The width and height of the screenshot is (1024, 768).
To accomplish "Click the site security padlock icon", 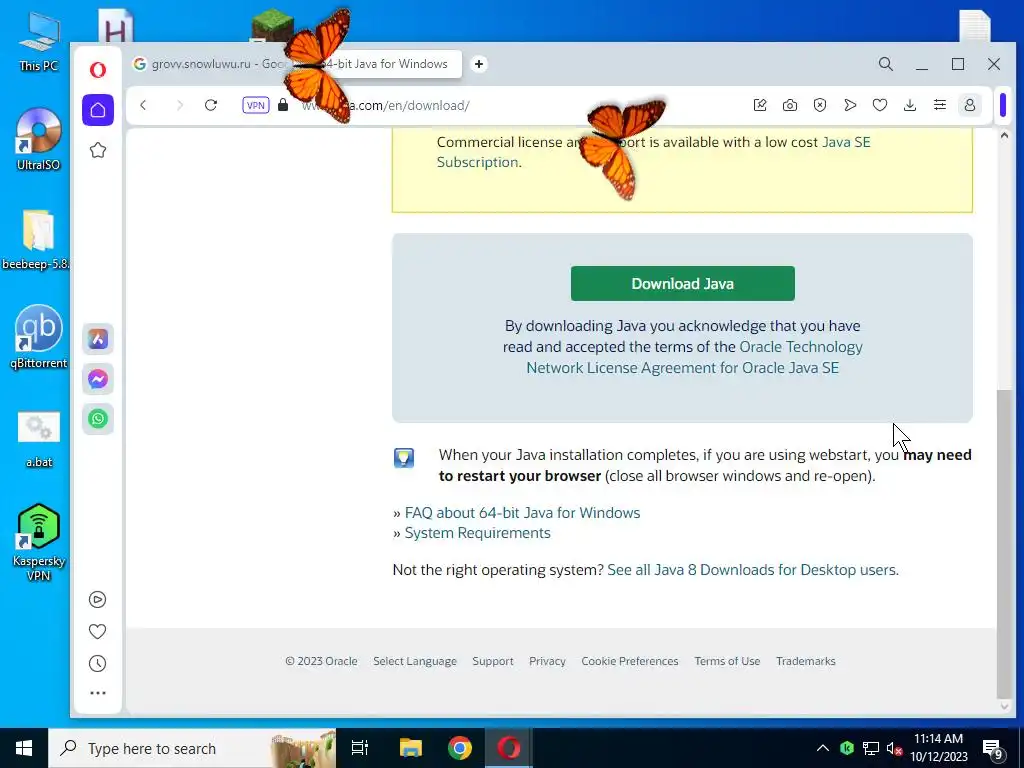I will (283, 105).
